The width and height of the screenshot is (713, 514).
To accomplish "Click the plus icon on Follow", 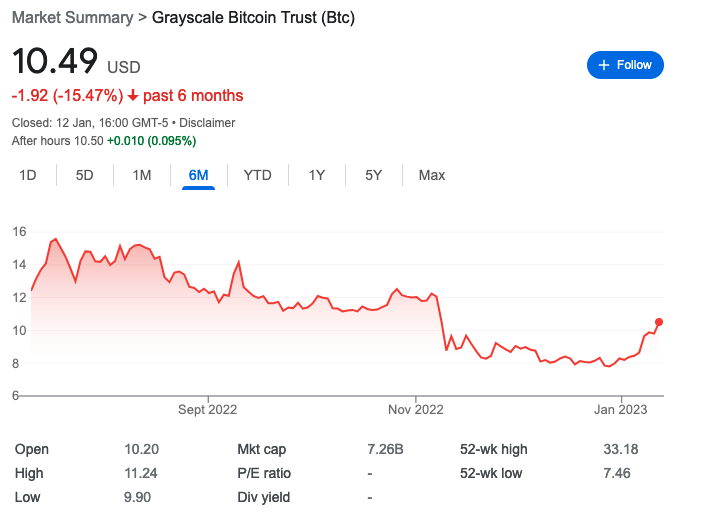I will tap(603, 65).
